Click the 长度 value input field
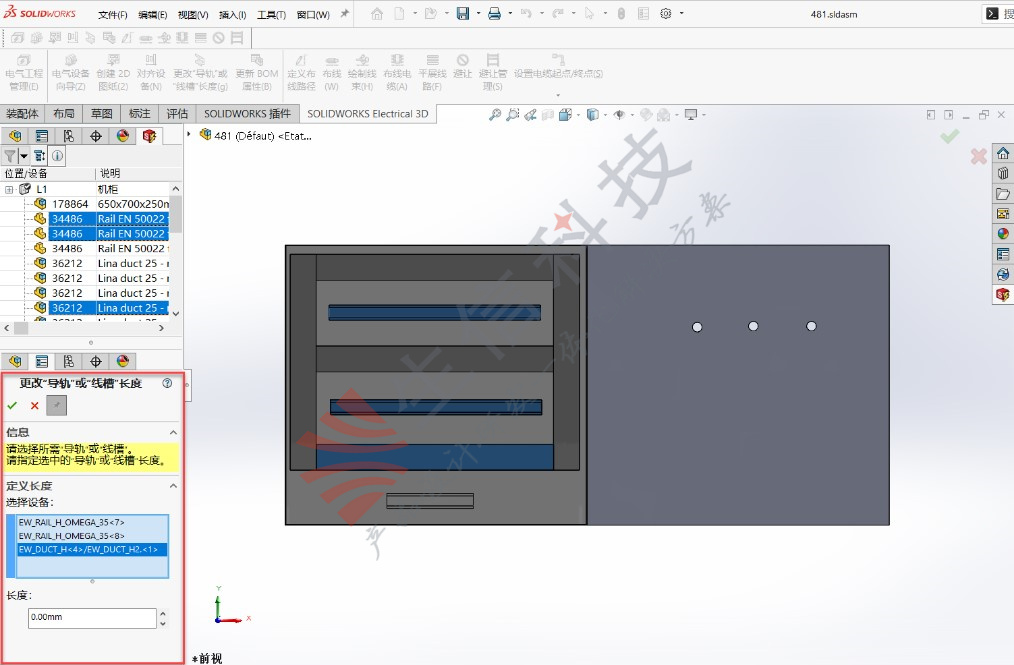This screenshot has height=665, width=1014. (92, 618)
